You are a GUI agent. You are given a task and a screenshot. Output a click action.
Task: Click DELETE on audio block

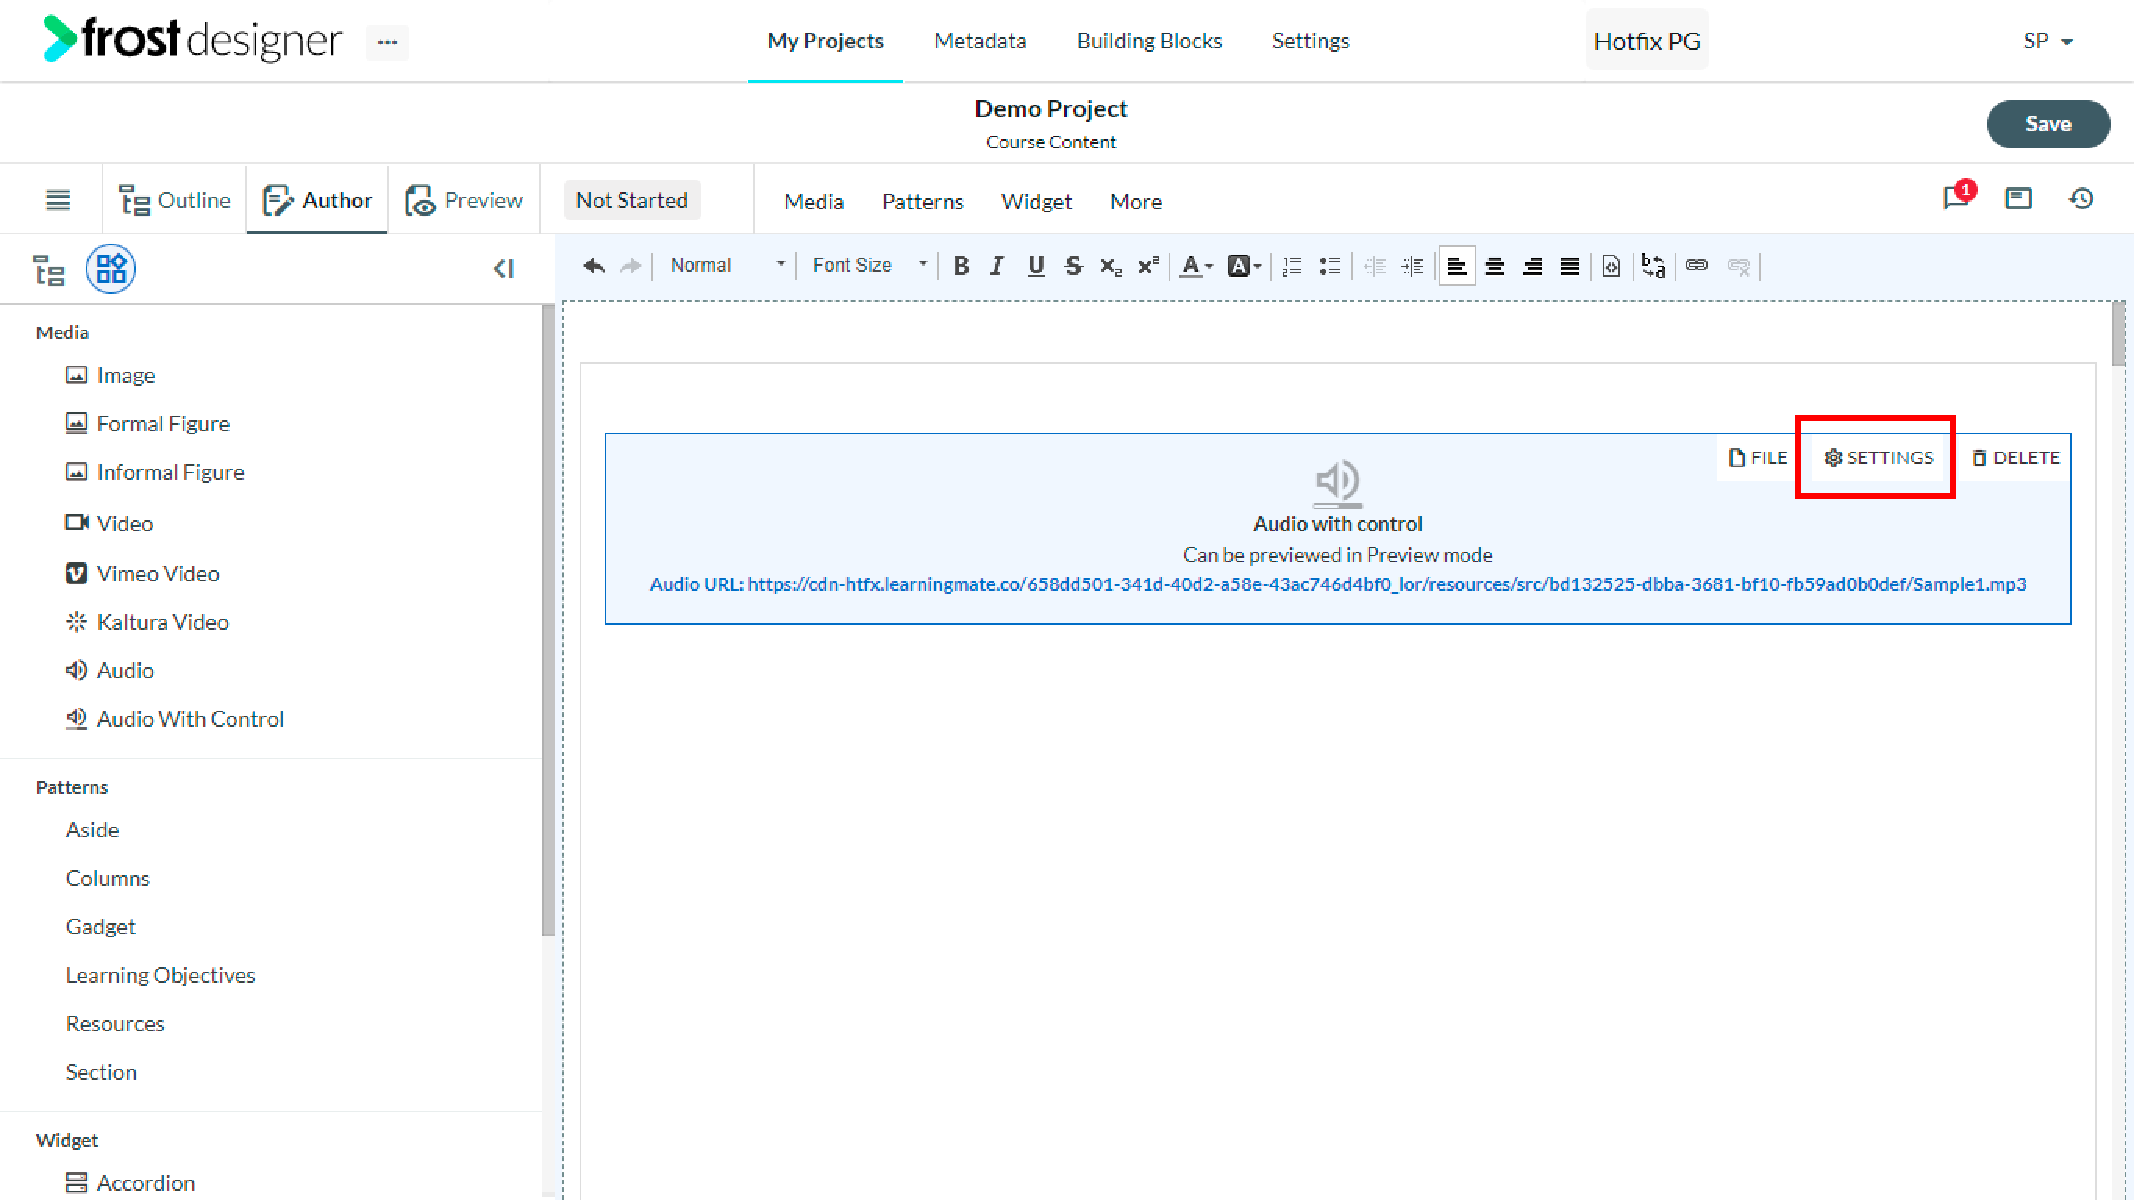pyautogui.click(x=2015, y=458)
